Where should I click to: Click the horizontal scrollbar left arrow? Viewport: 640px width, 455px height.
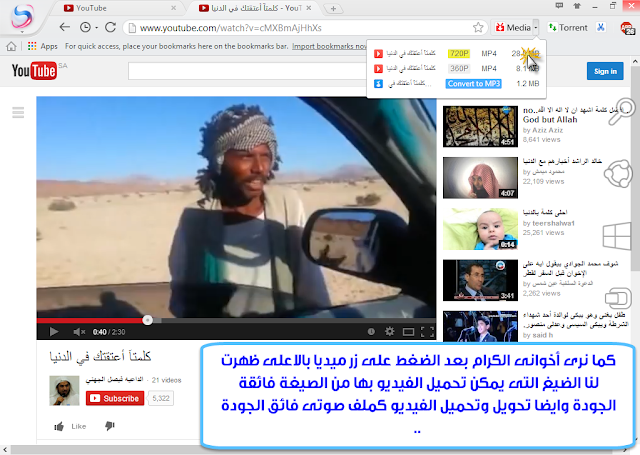tap(4, 450)
